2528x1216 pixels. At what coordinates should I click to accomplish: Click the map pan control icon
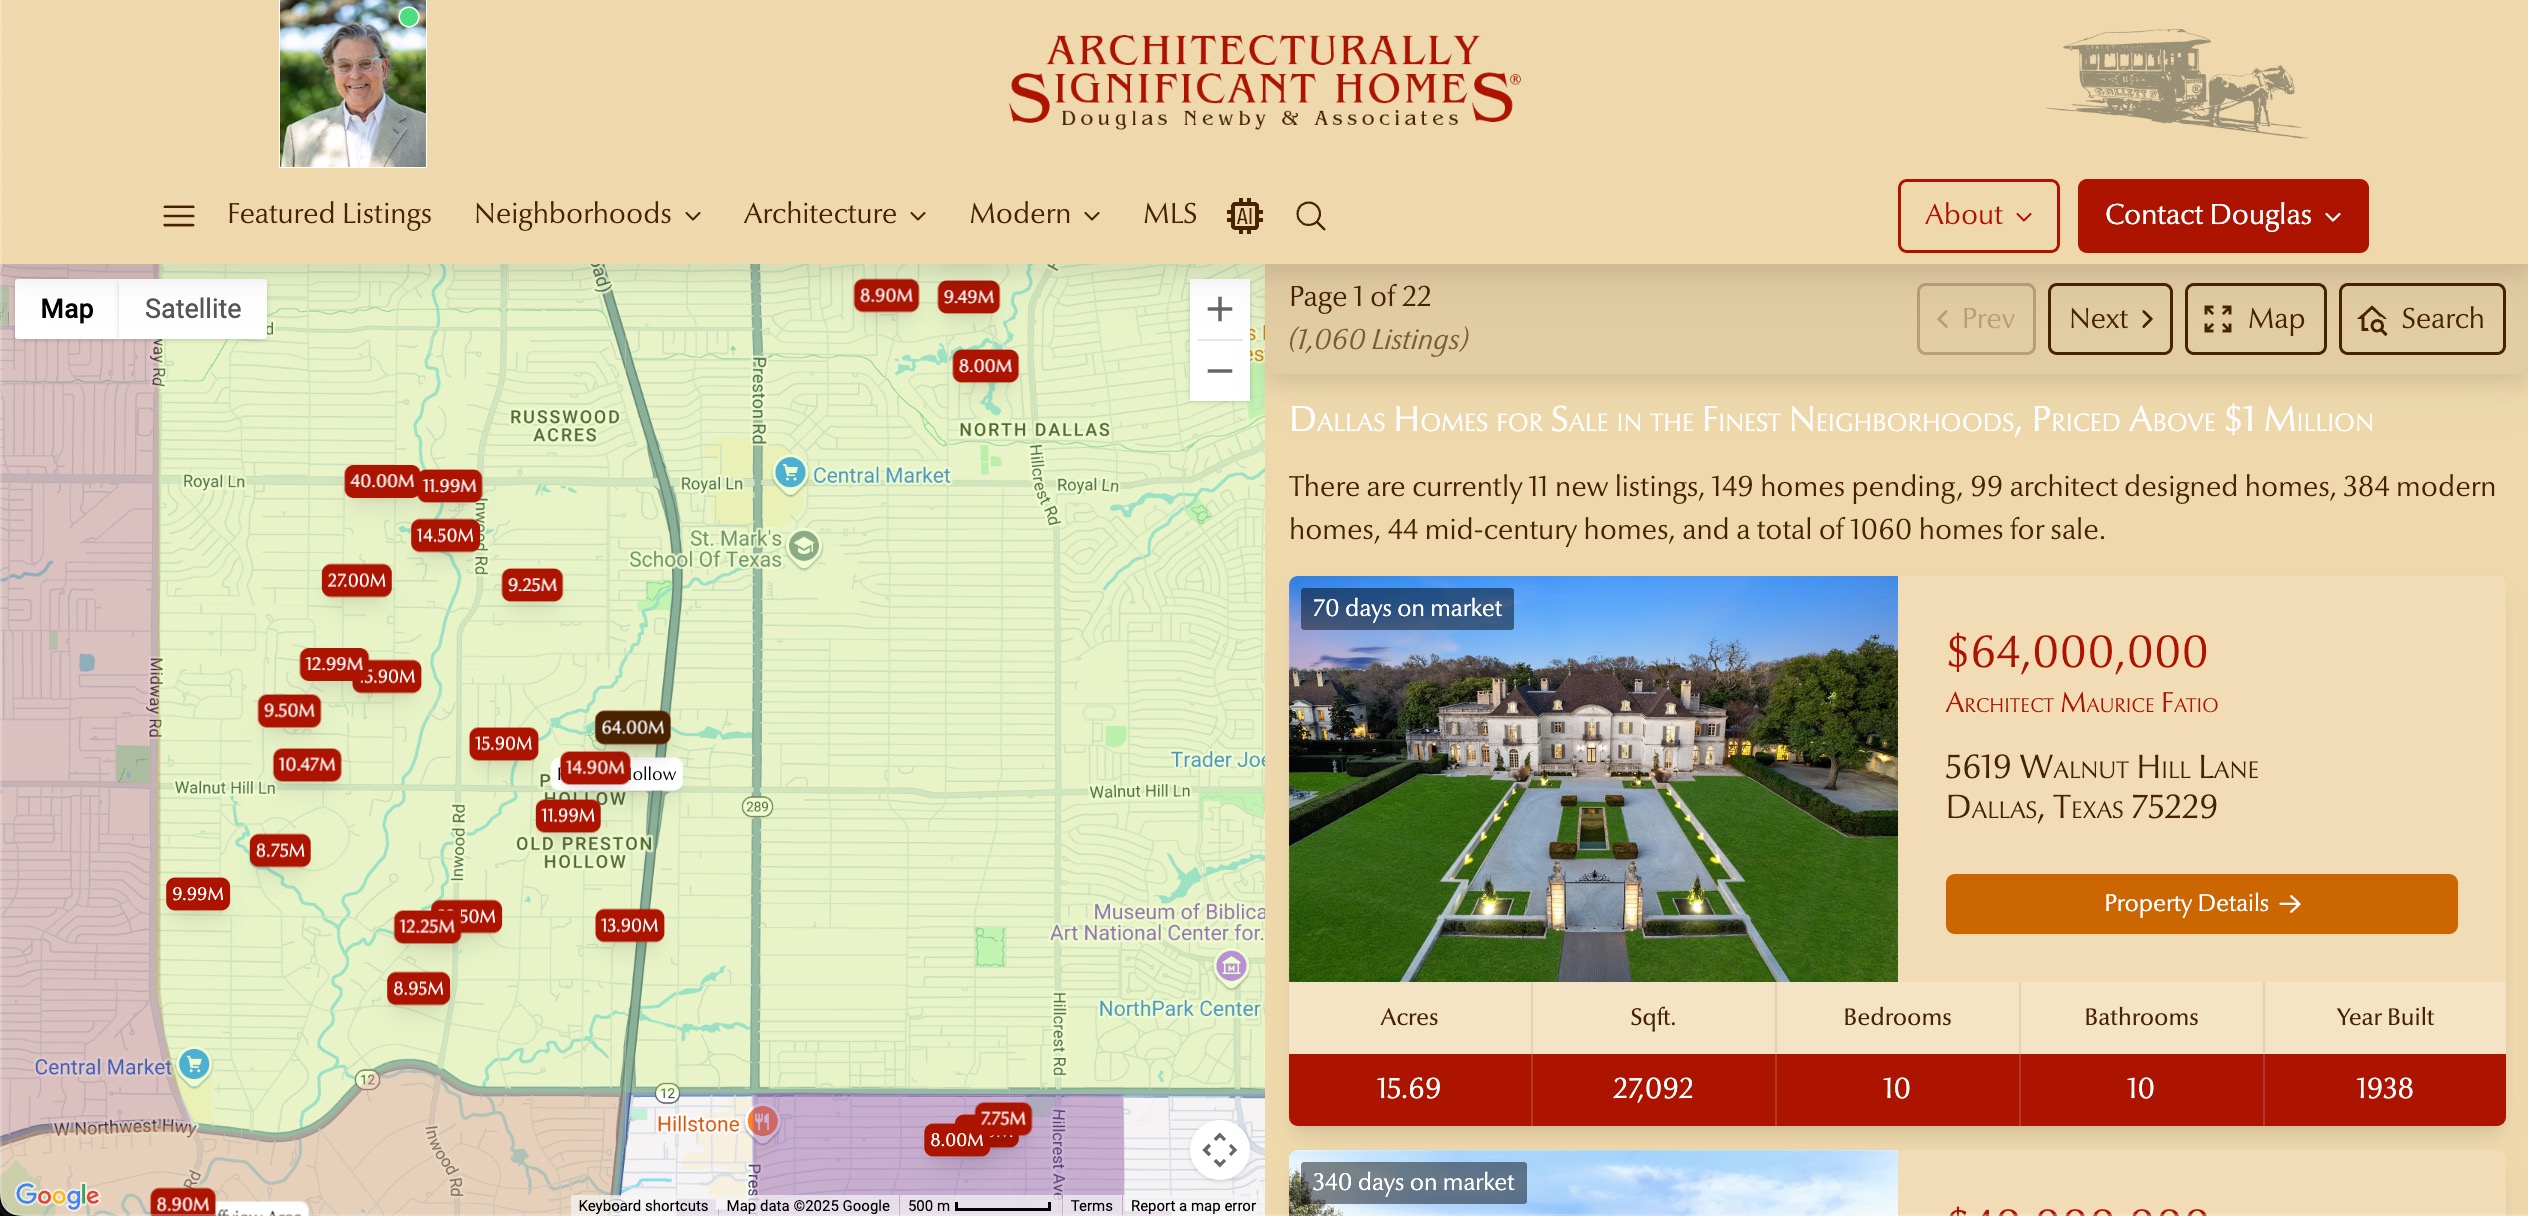[1219, 1150]
